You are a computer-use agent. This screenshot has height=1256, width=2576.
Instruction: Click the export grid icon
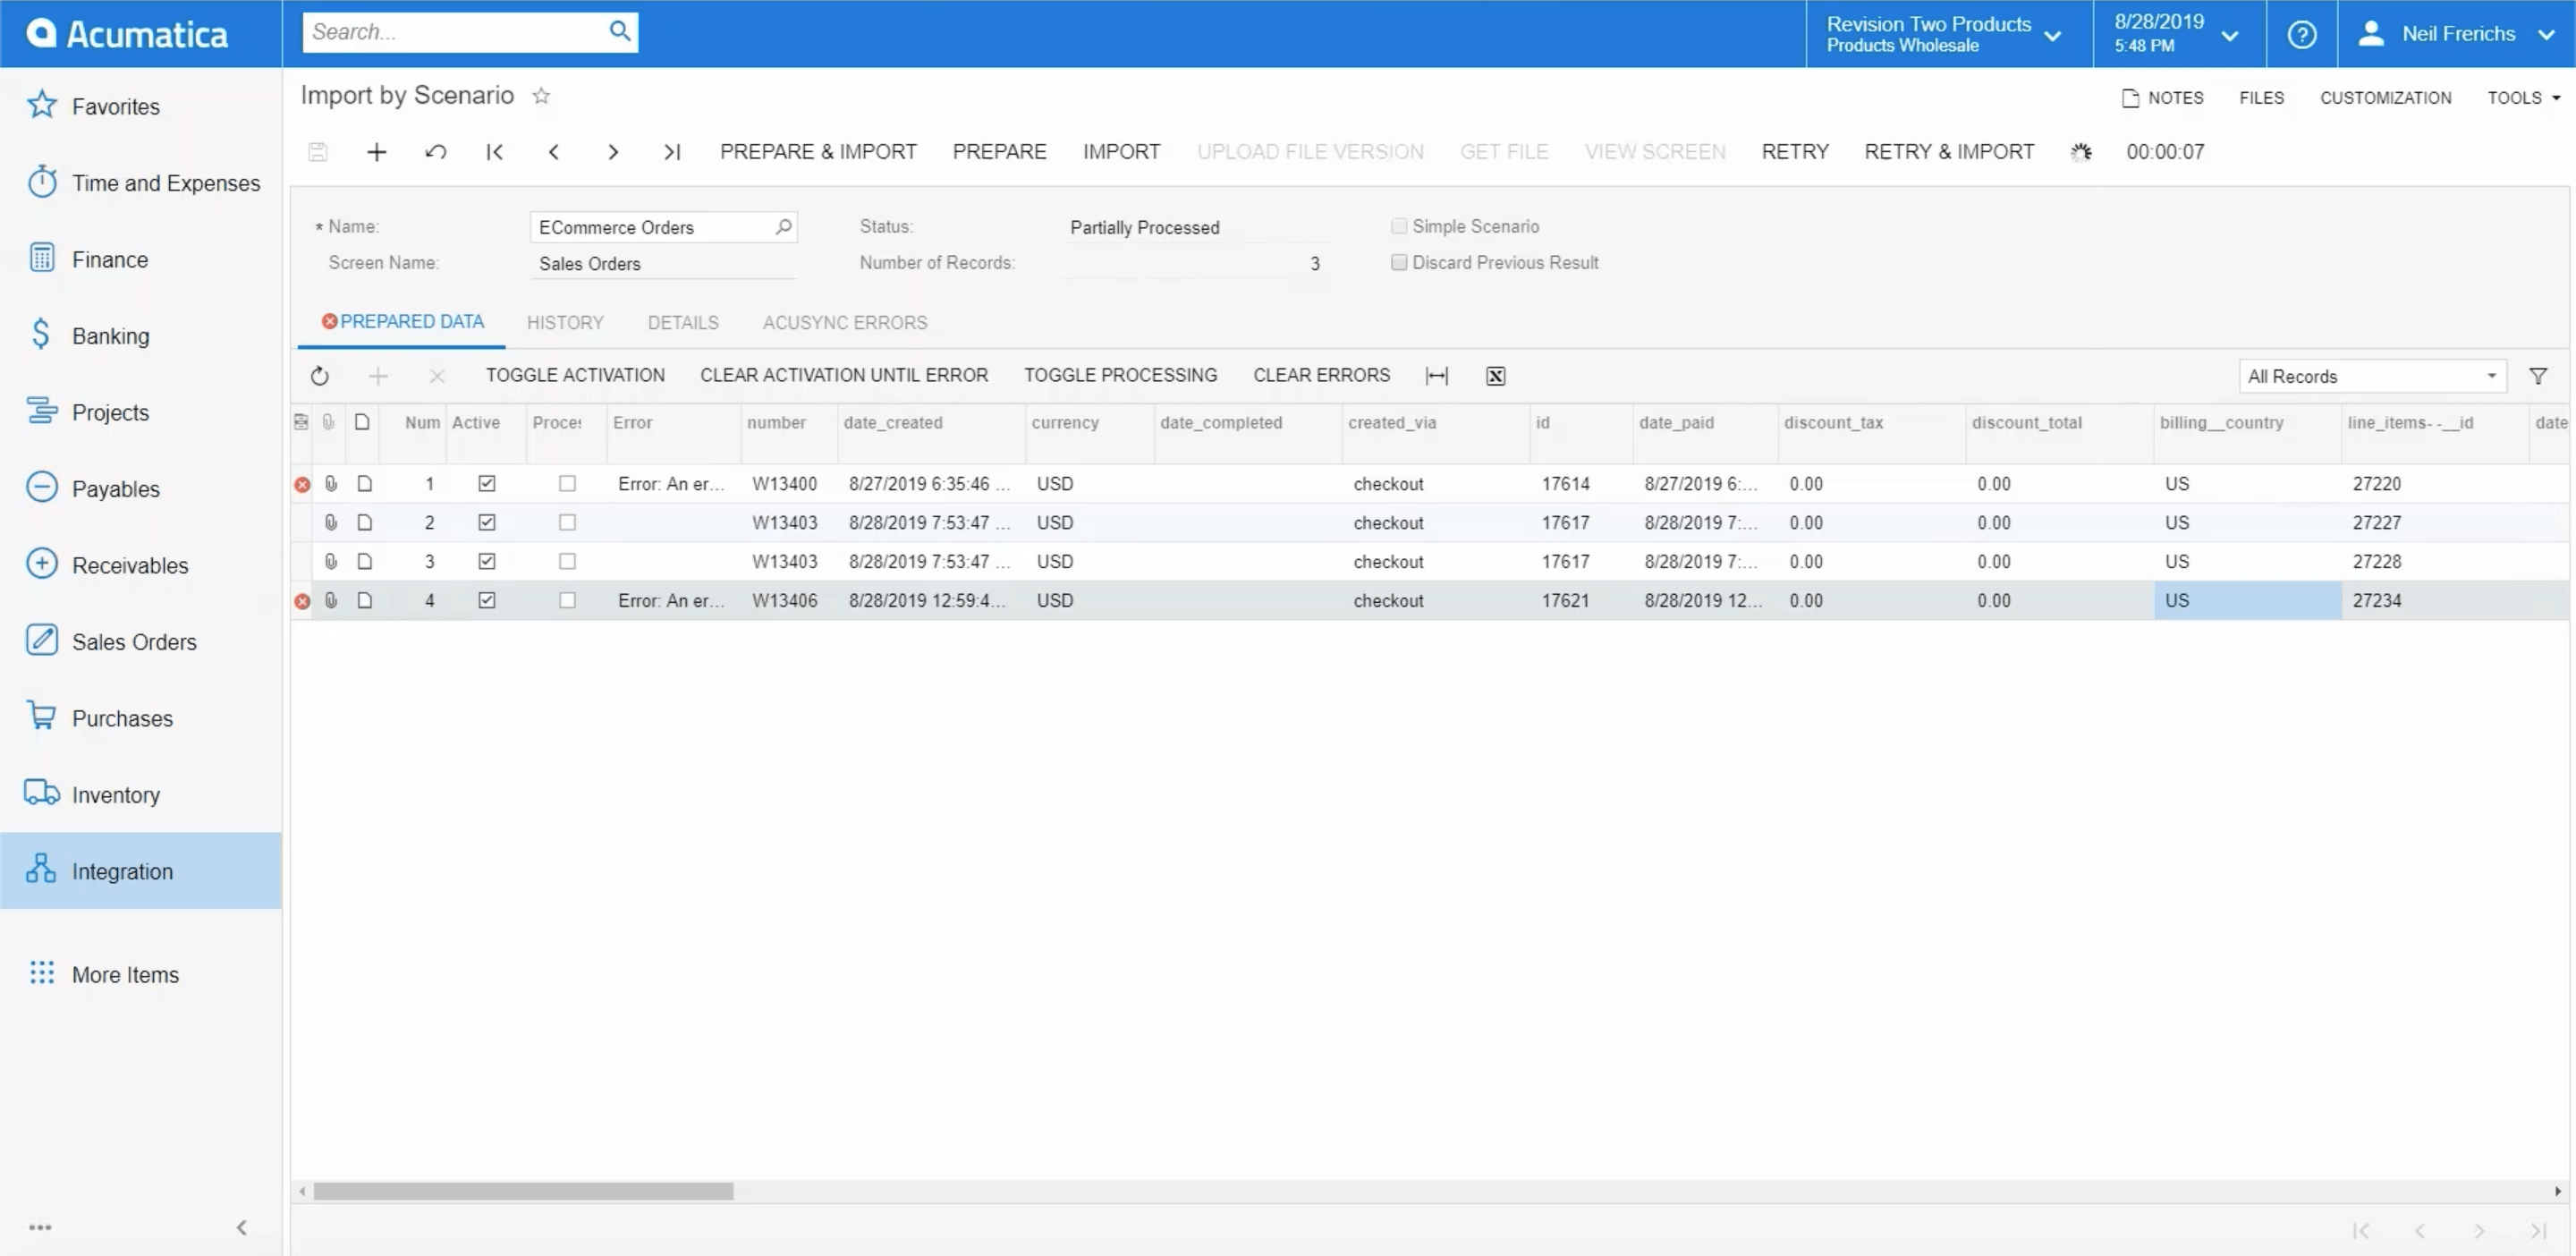click(1494, 377)
